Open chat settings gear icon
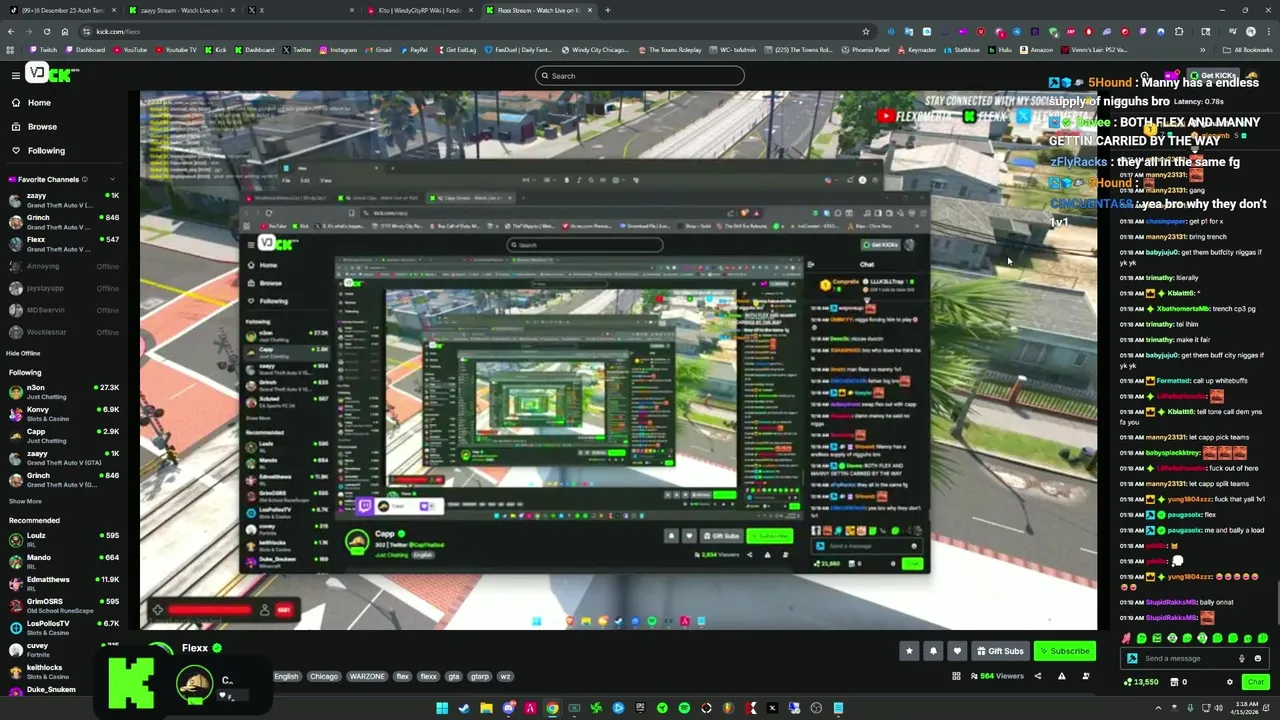Image resolution: width=1280 pixels, height=720 pixels. pyautogui.click(x=1230, y=682)
